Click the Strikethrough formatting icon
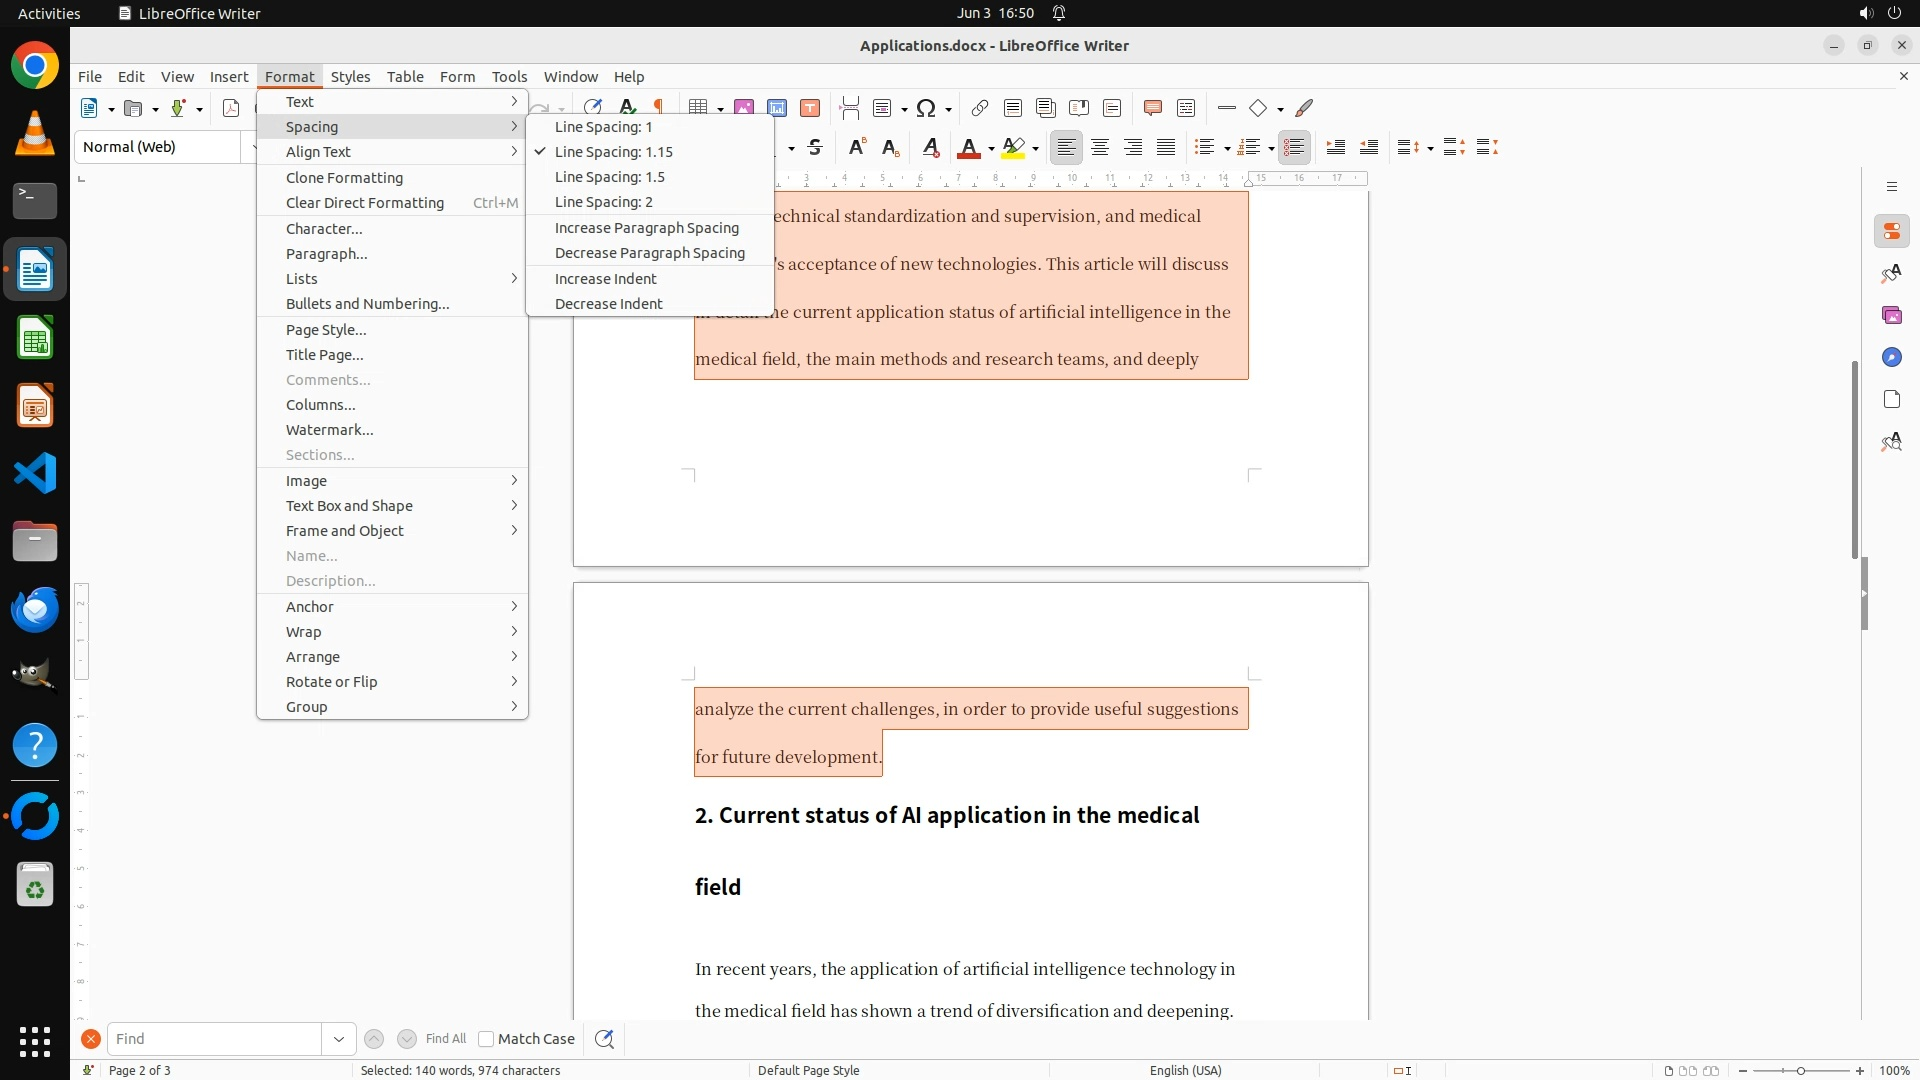1920x1080 pixels. (x=815, y=147)
